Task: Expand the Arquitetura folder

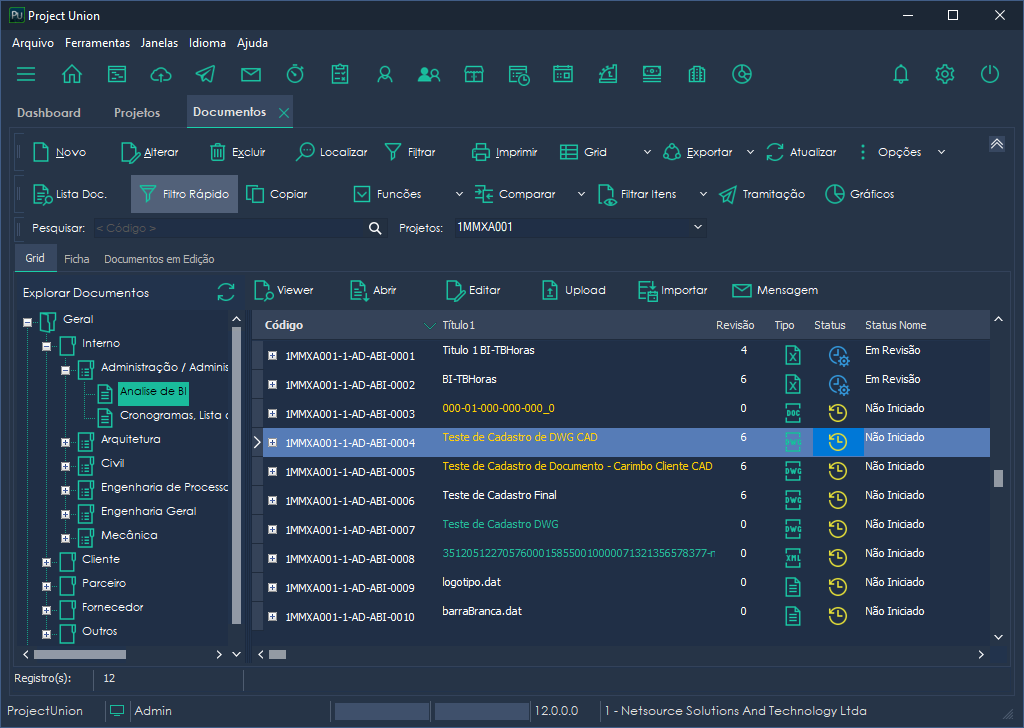Action: click(x=65, y=440)
